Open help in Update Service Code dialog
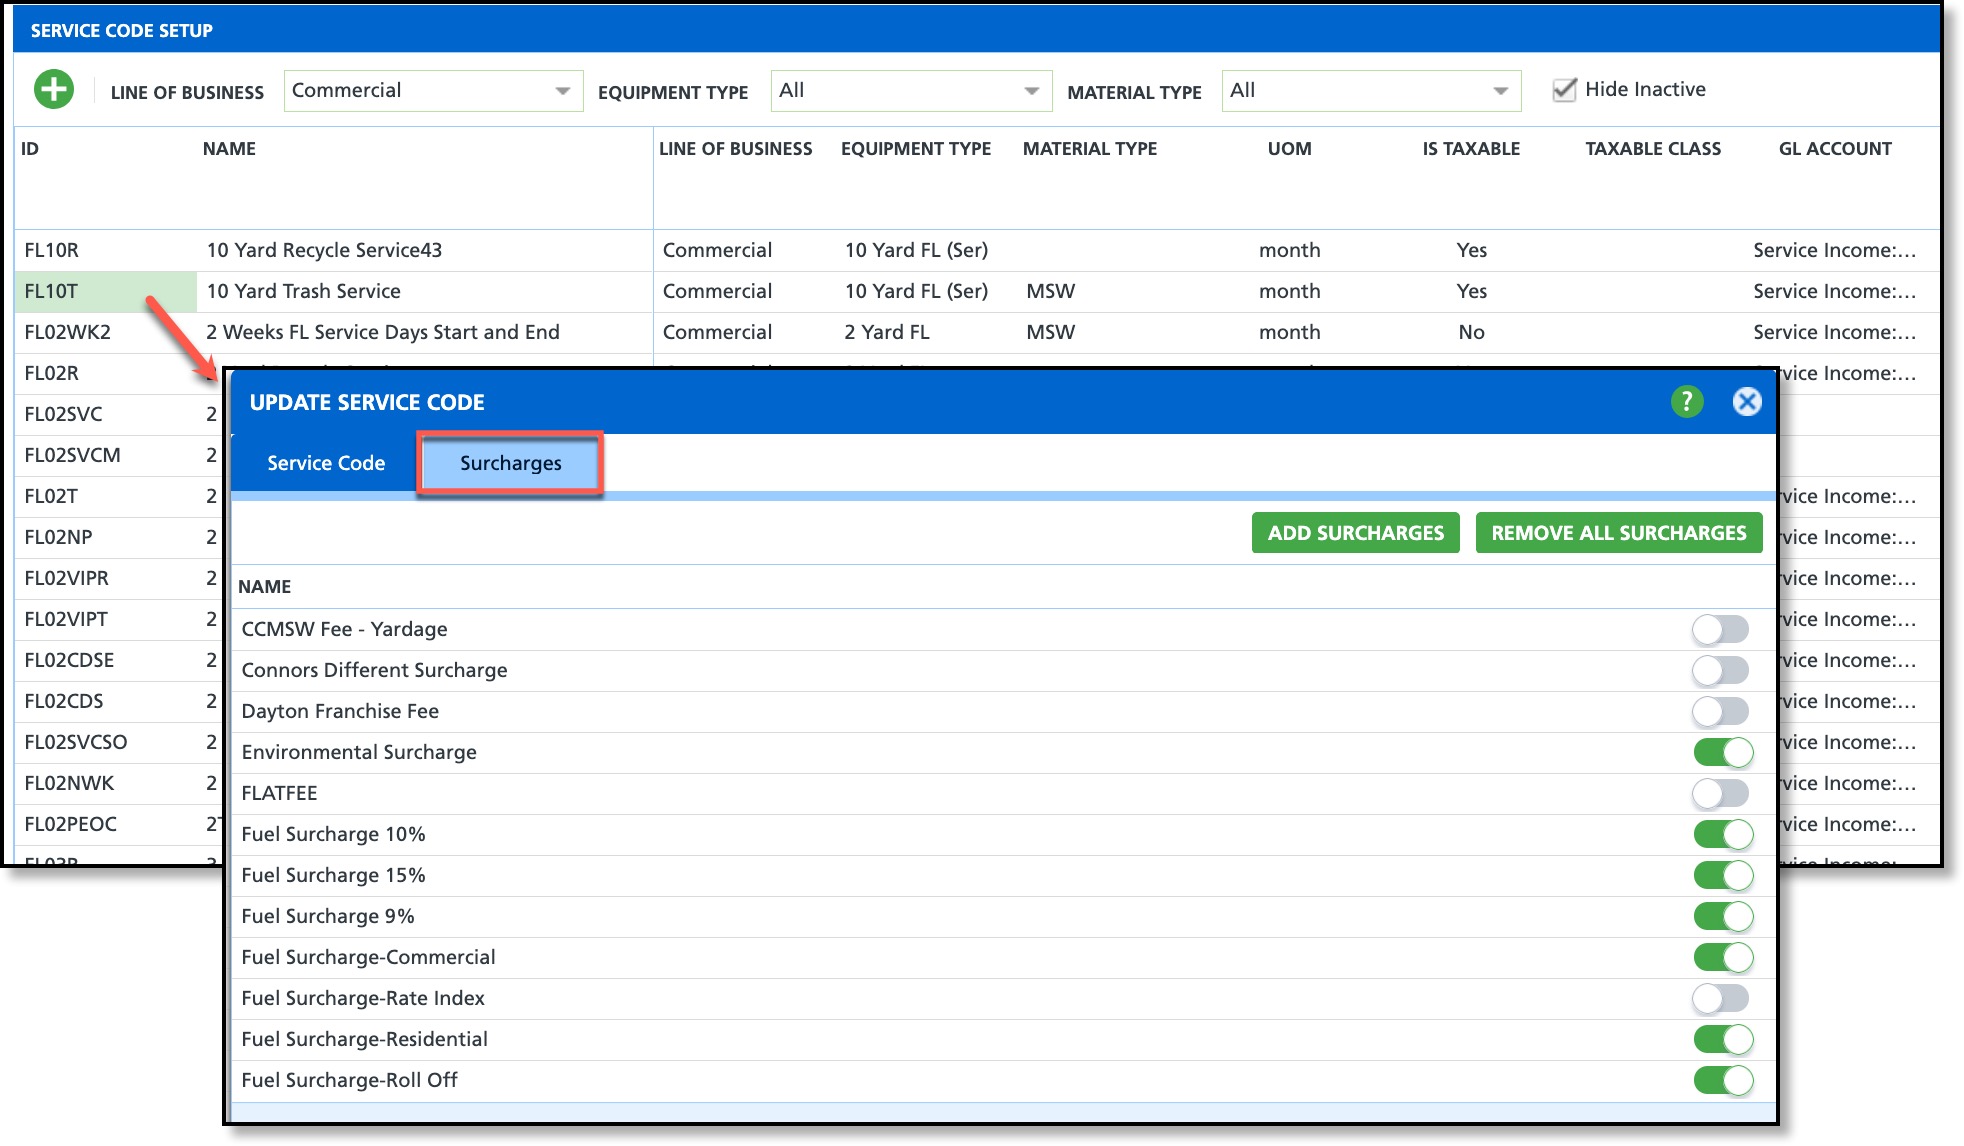The image size is (1964, 1146). coord(1686,402)
